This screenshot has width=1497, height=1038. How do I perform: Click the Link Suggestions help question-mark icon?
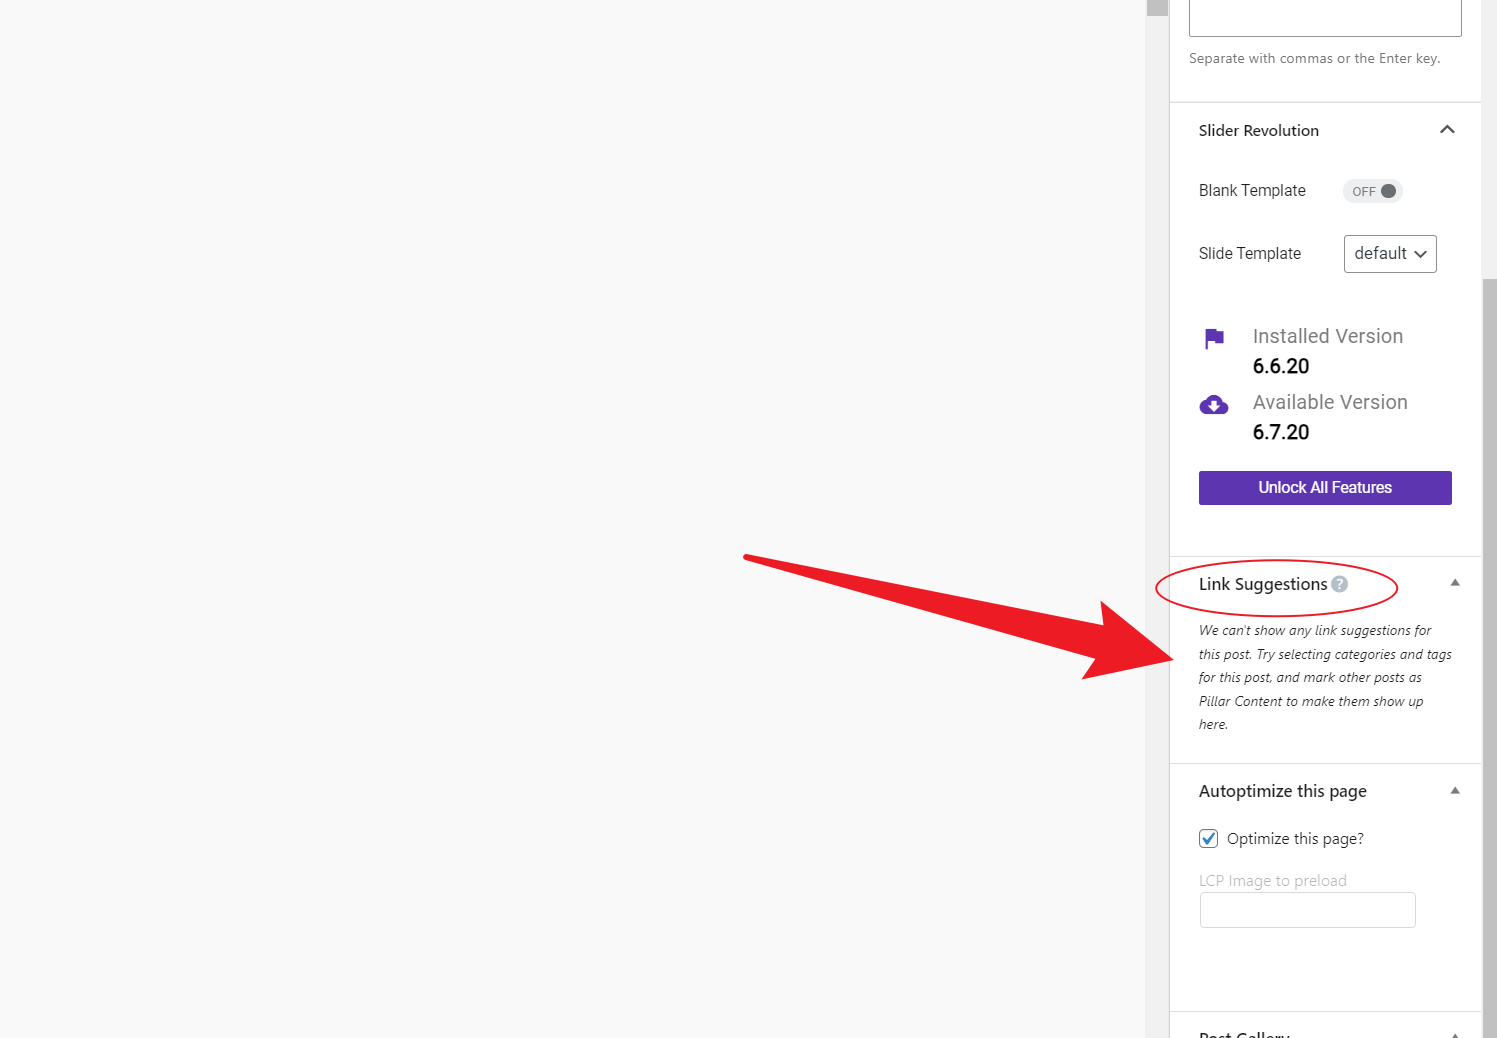coord(1340,584)
